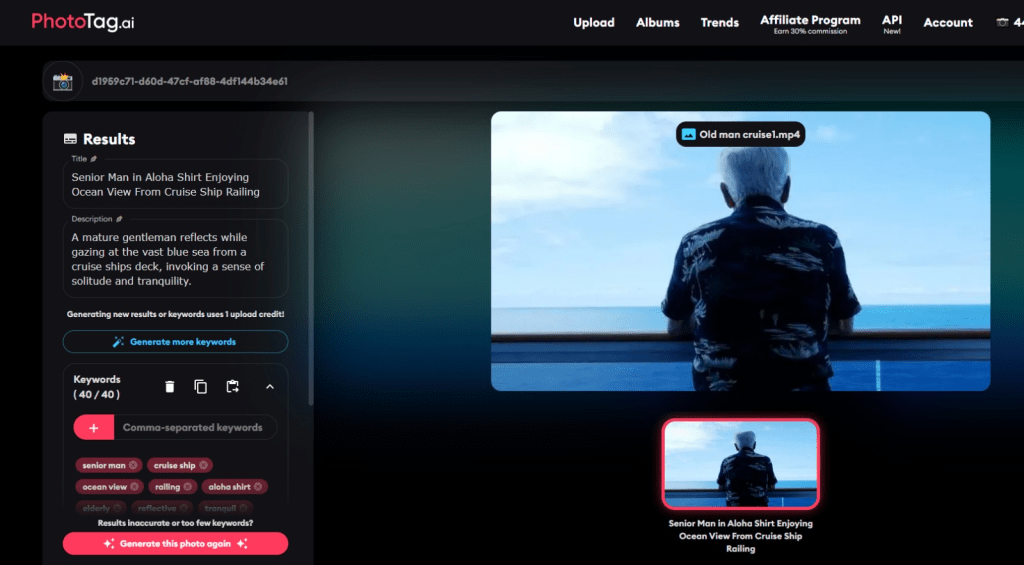This screenshot has width=1024, height=565.
Task: Collapse the Keywords section chevron
Action: point(270,387)
